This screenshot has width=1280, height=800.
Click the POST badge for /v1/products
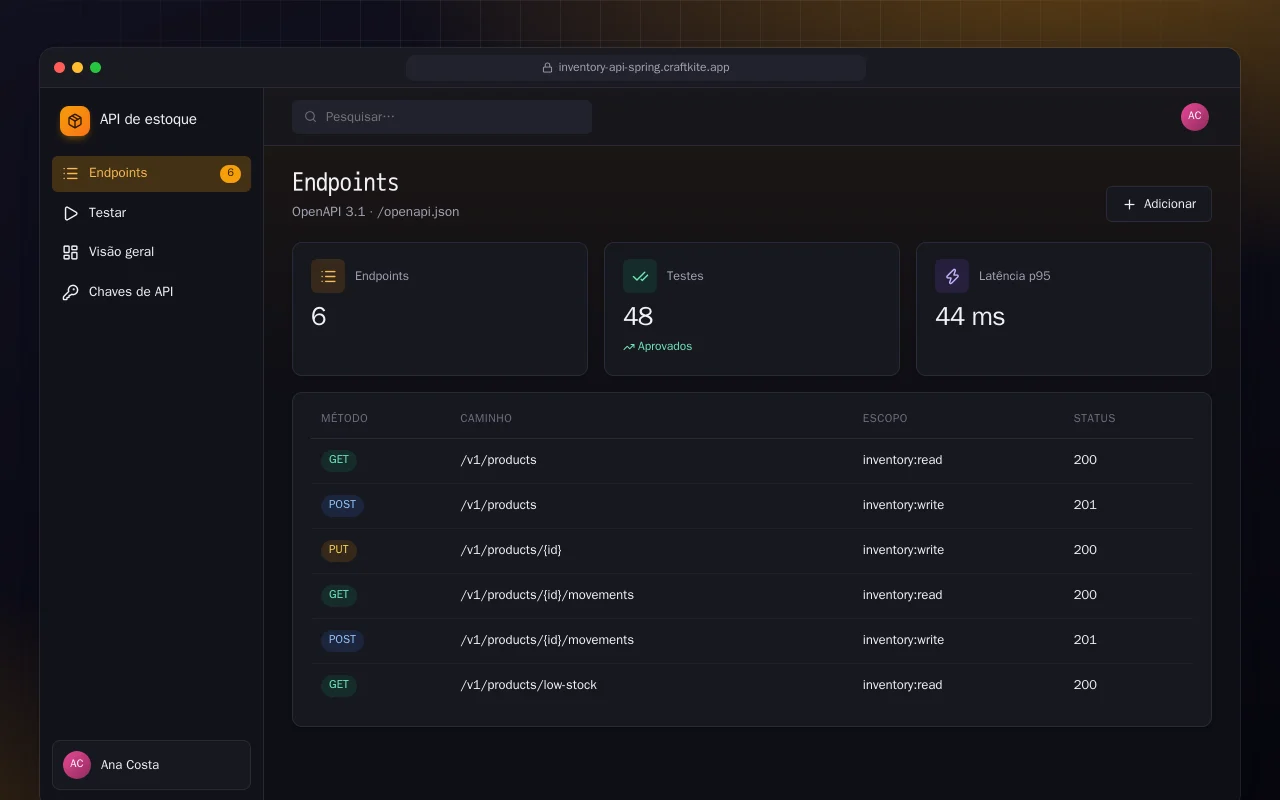[x=342, y=505]
